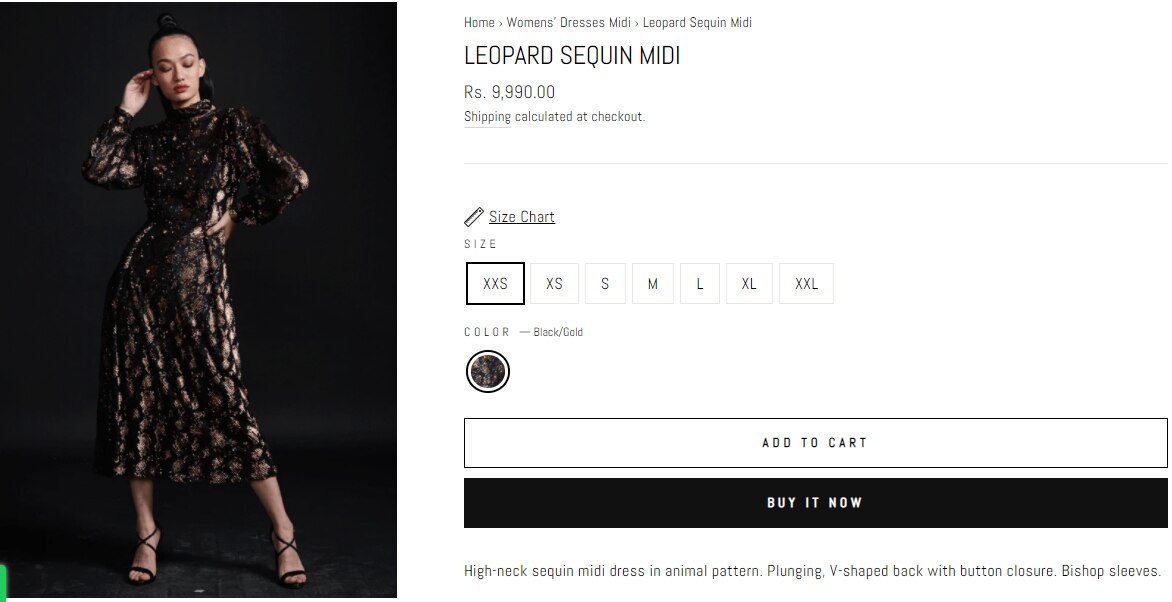This screenshot has height=602, width=1172.
Task: Click the green tab on the left edge
Action: click(4, 582)
